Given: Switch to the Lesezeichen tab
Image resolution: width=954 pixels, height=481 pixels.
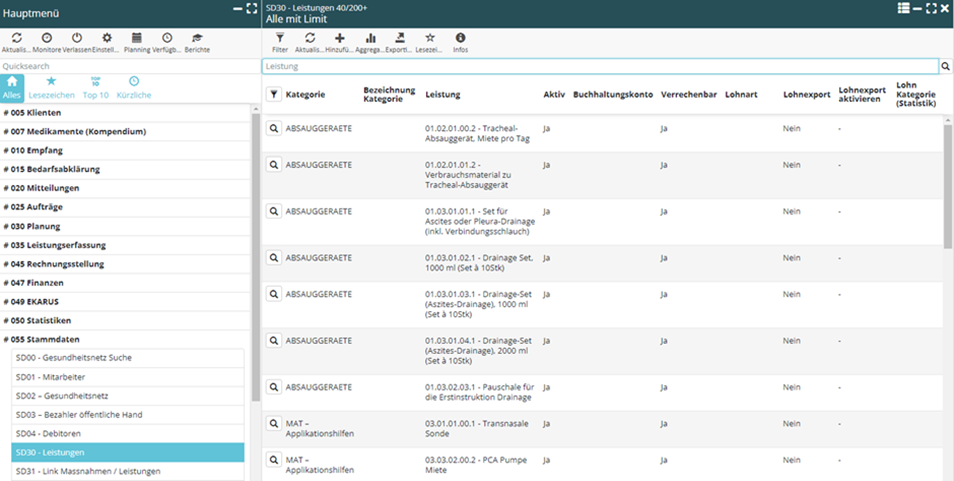Looking at the screenshot, I should point(51,87).
